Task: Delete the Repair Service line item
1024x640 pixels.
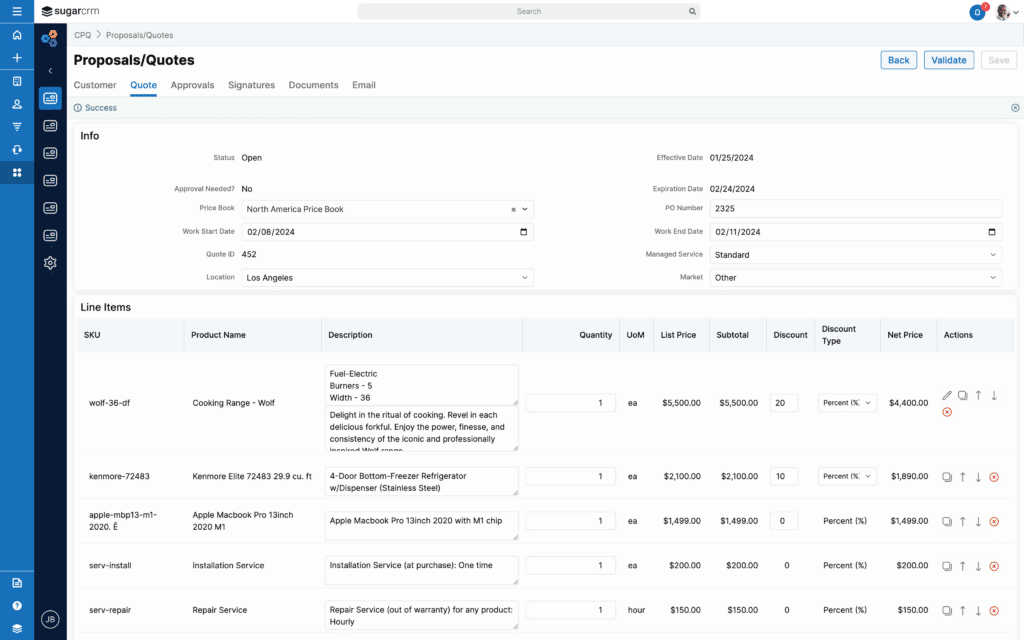Action: pos(994,611)
